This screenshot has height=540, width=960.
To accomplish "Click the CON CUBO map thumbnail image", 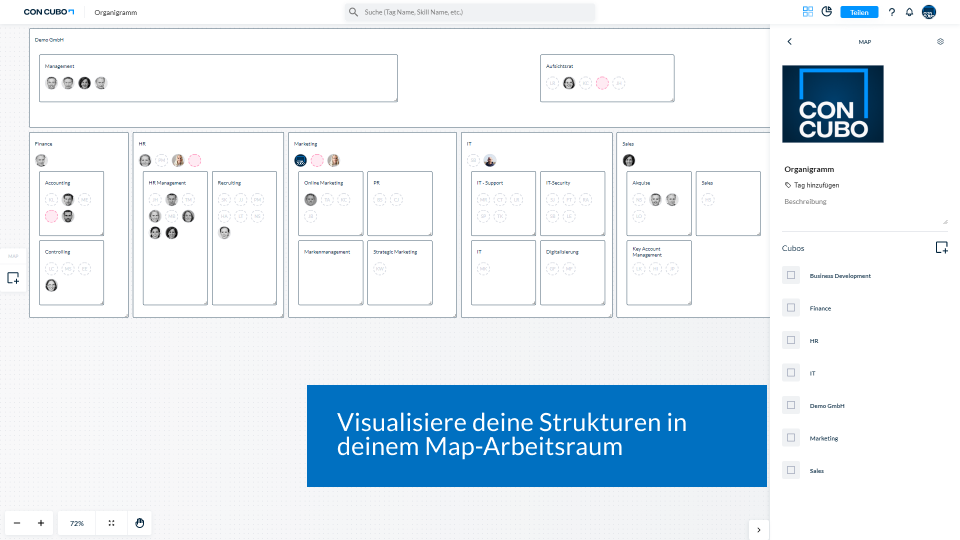I will tap(833, 104).
